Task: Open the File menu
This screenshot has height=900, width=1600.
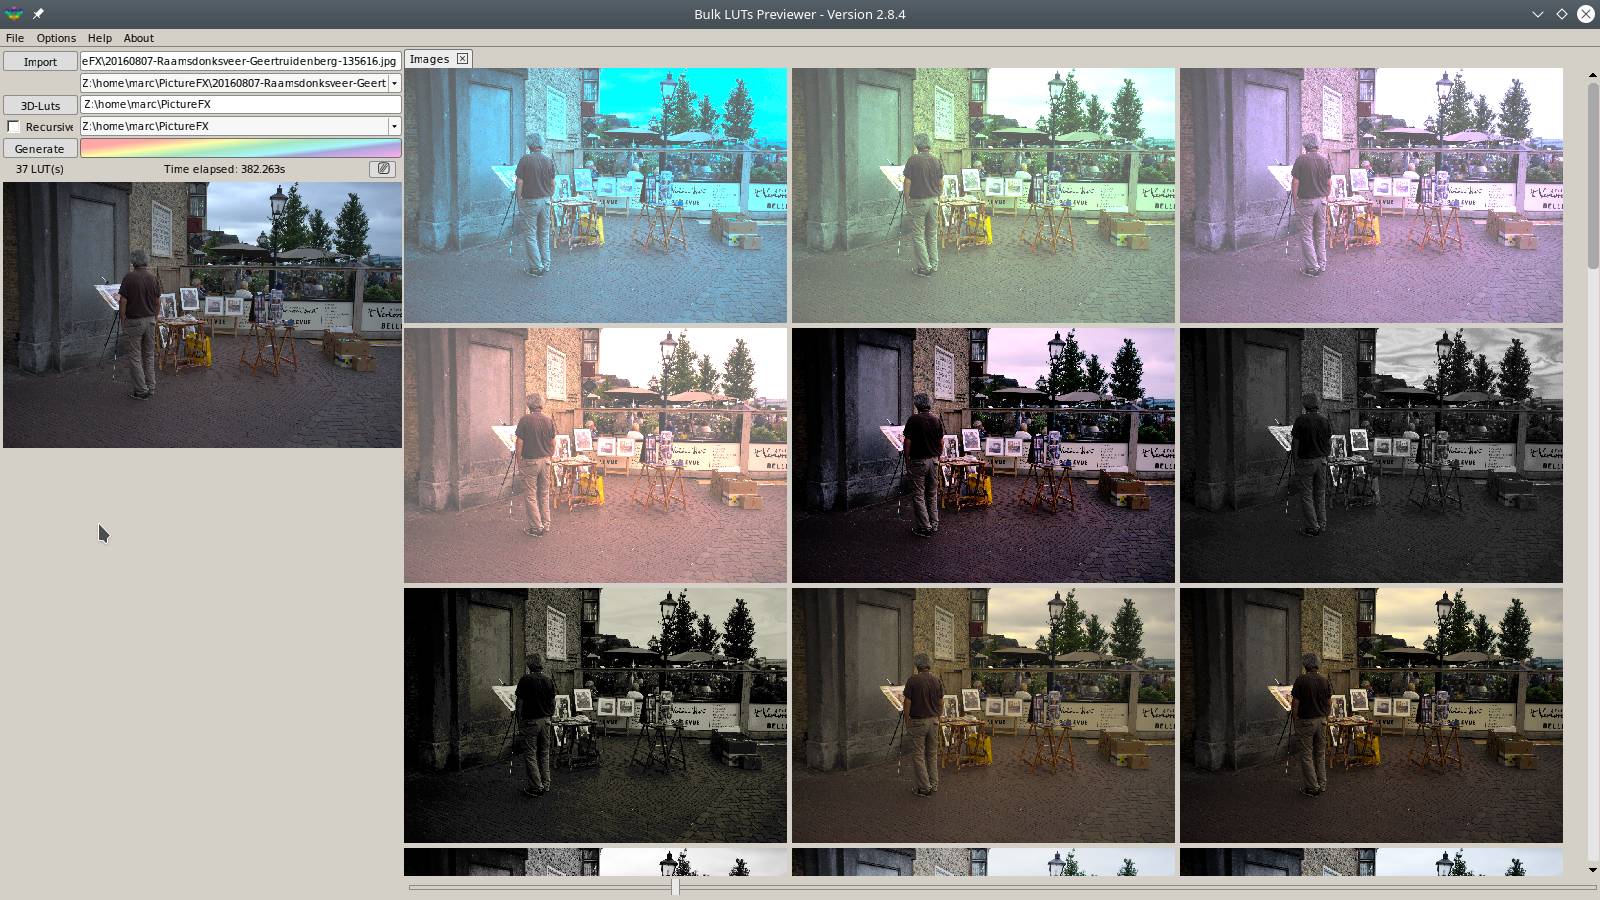Action: click(15, 38)
